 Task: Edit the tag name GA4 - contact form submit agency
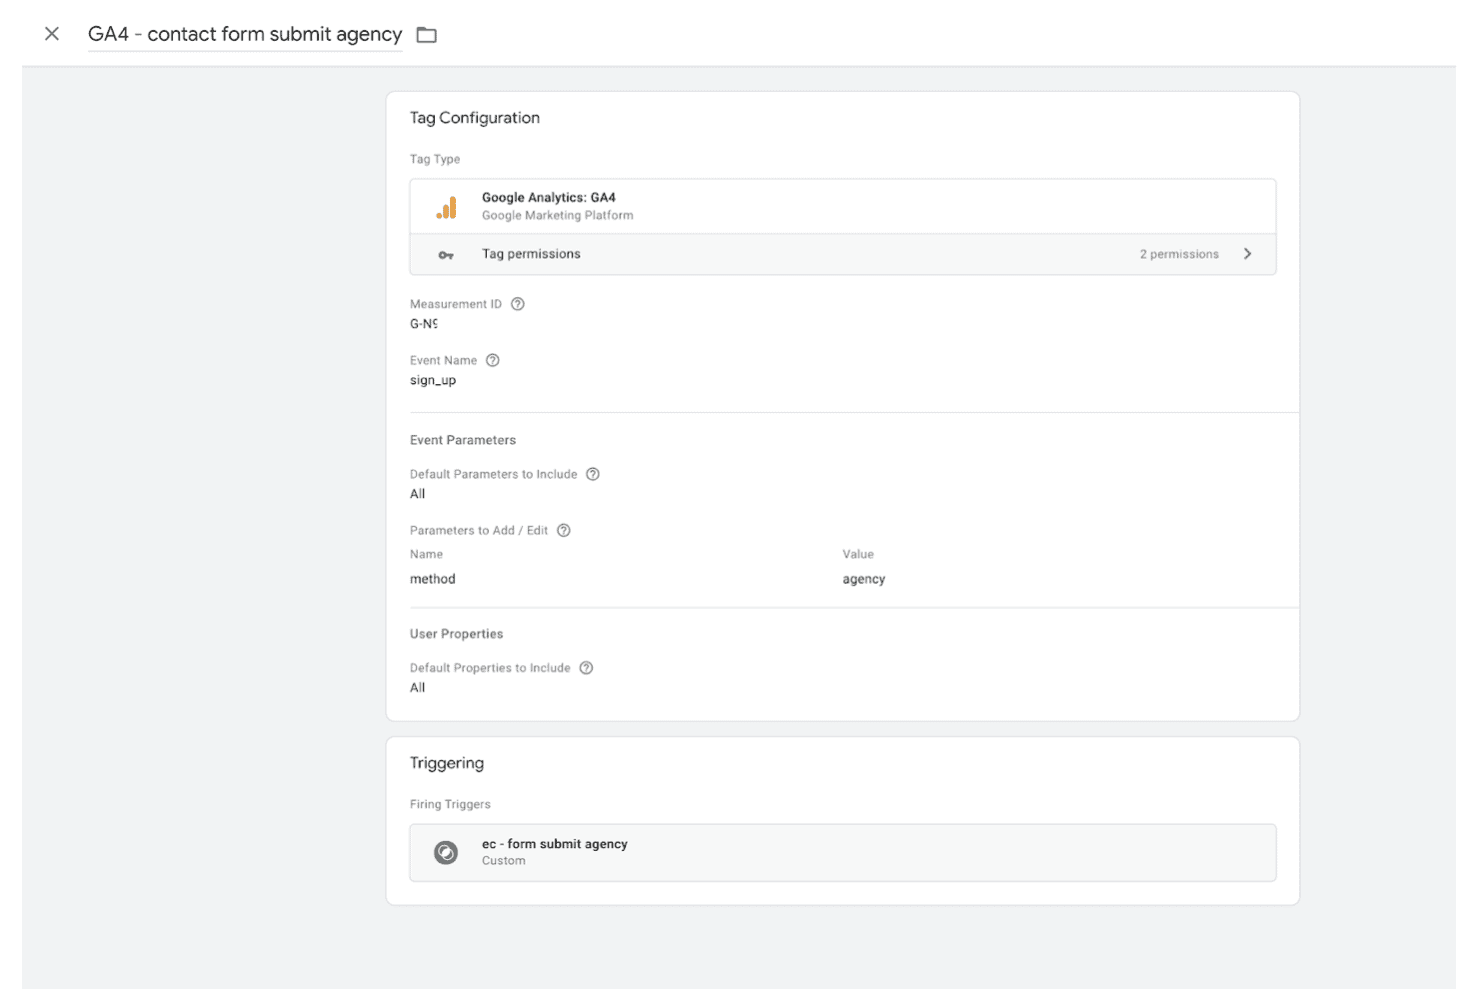245,34
